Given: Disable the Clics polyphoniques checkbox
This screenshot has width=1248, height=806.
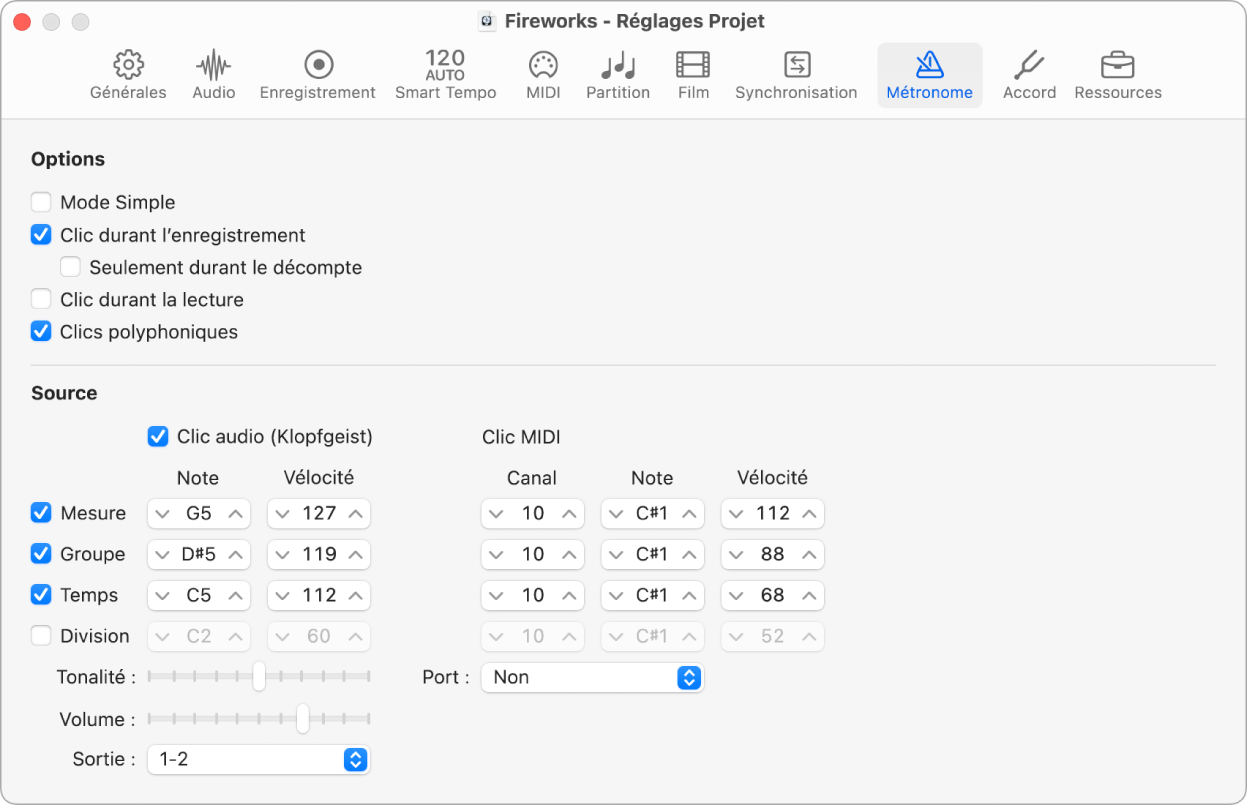Looking at the screenshot, I should click(x=41, y=332).
